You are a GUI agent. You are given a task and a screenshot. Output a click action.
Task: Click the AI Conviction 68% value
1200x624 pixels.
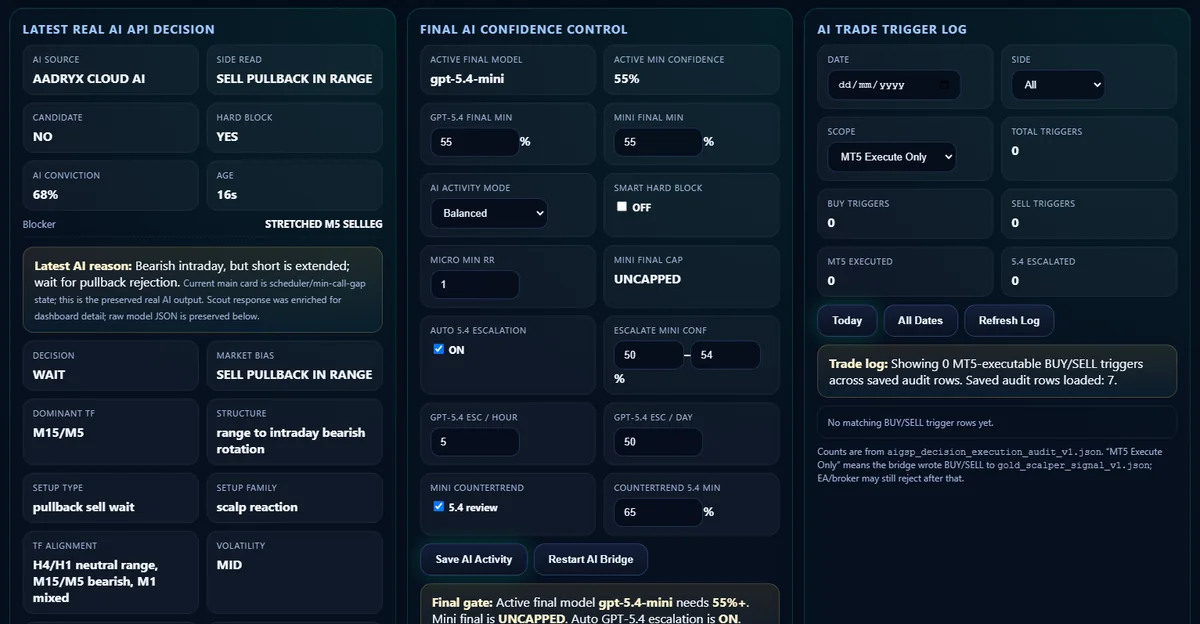click(x=45, y=194)
